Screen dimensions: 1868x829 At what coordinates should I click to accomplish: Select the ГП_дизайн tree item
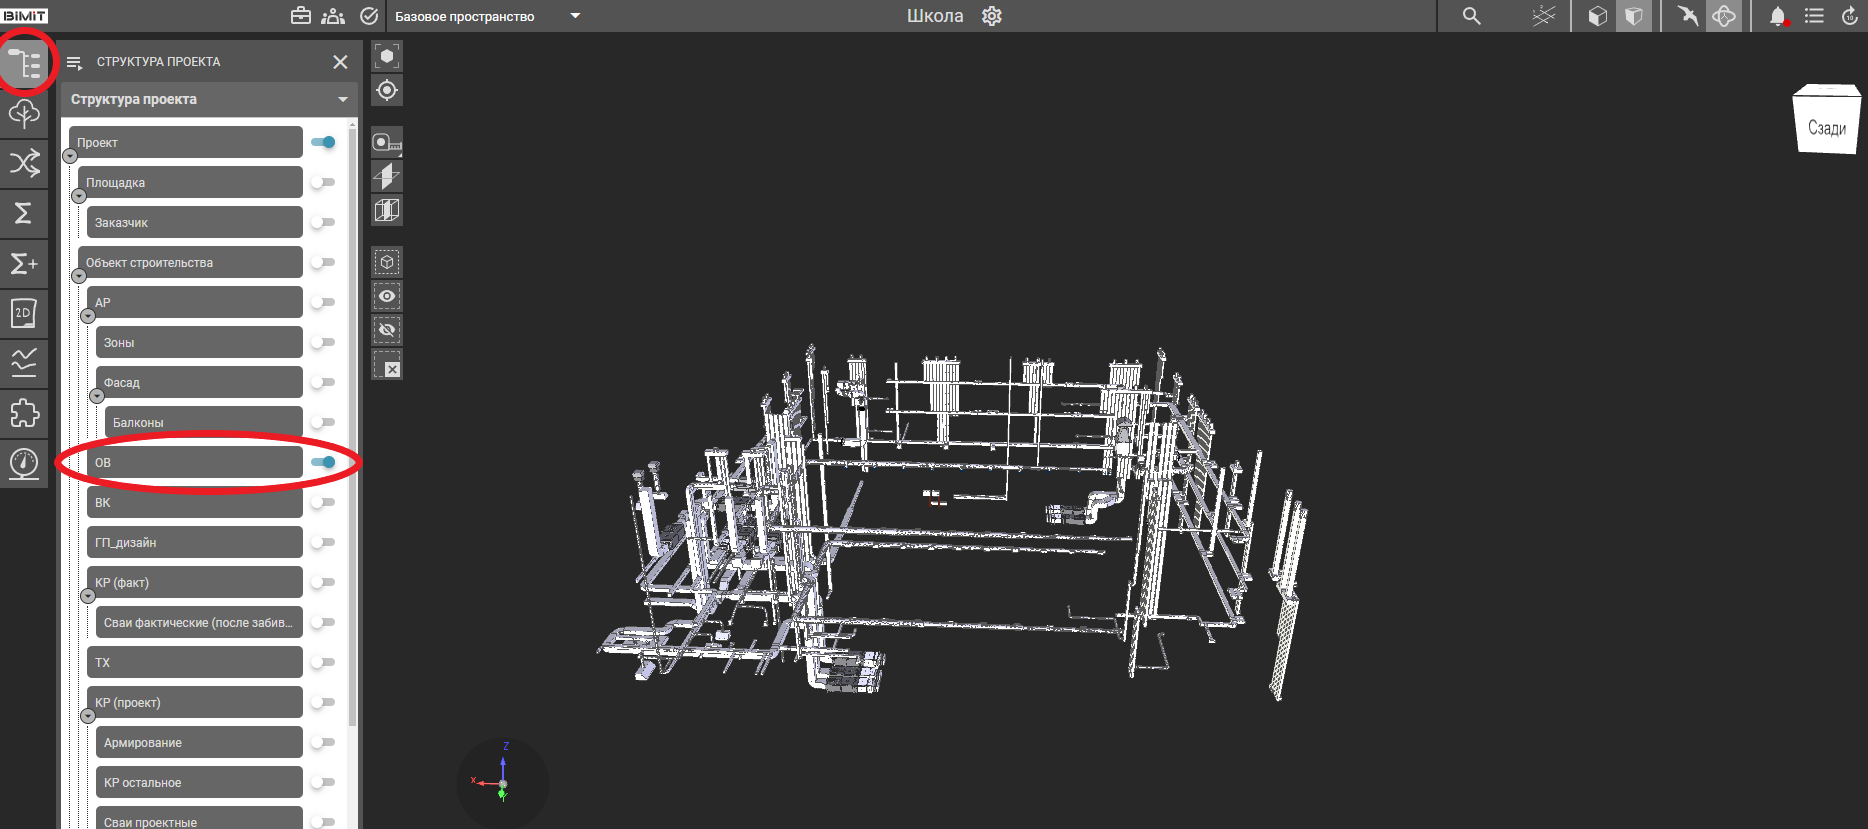pyautogui.click(x=195, y=542)
